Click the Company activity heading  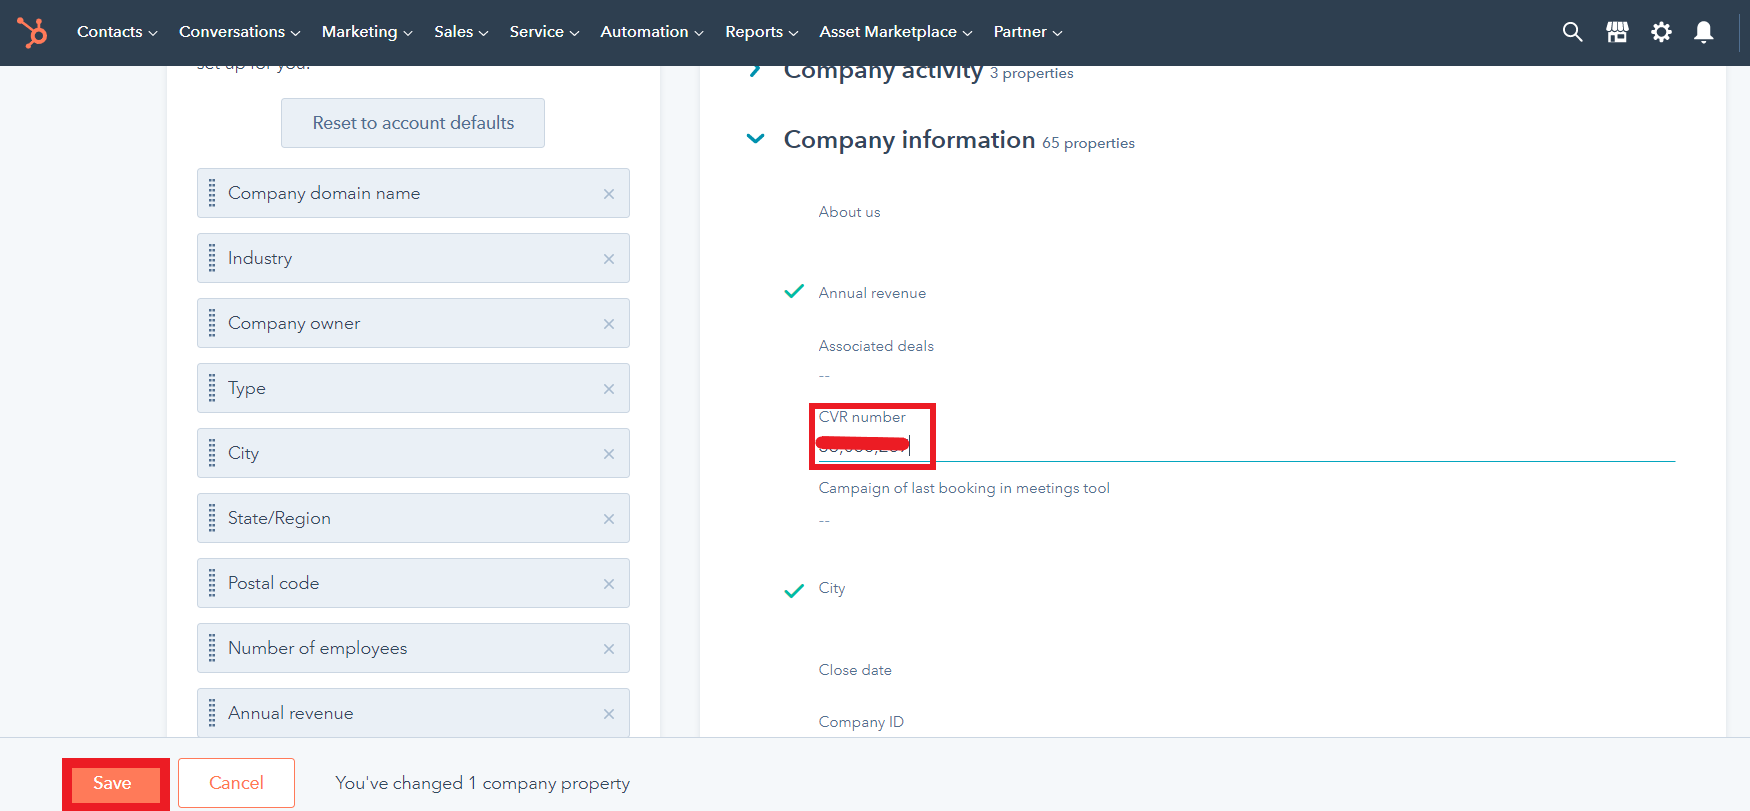coord(883,71)
